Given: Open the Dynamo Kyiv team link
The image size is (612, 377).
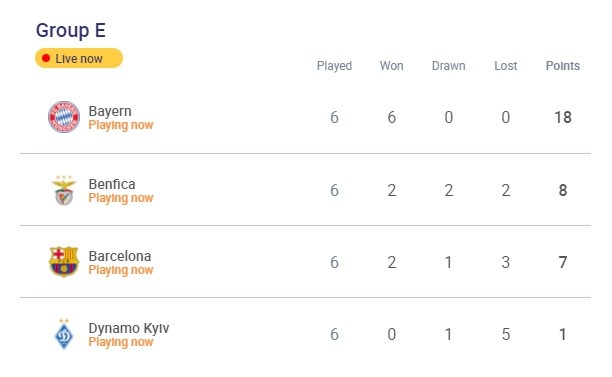Looking at the screenshot, I should (x=129, y=328).
